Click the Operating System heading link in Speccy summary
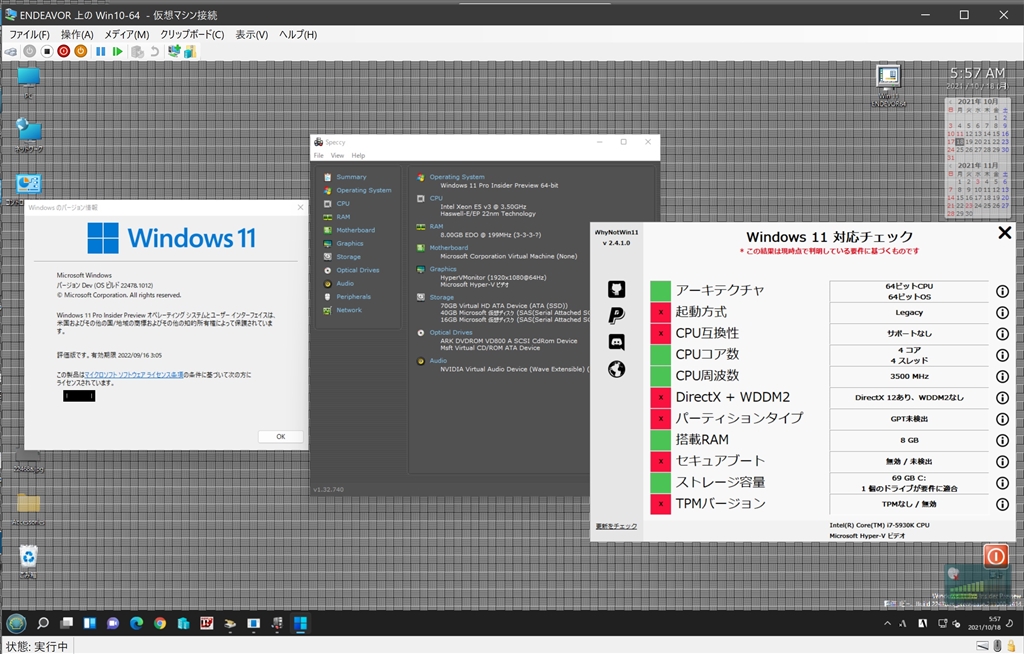The height and width of the screenshot is (654, 1024). pyautogui.click(x=456, y=177)
